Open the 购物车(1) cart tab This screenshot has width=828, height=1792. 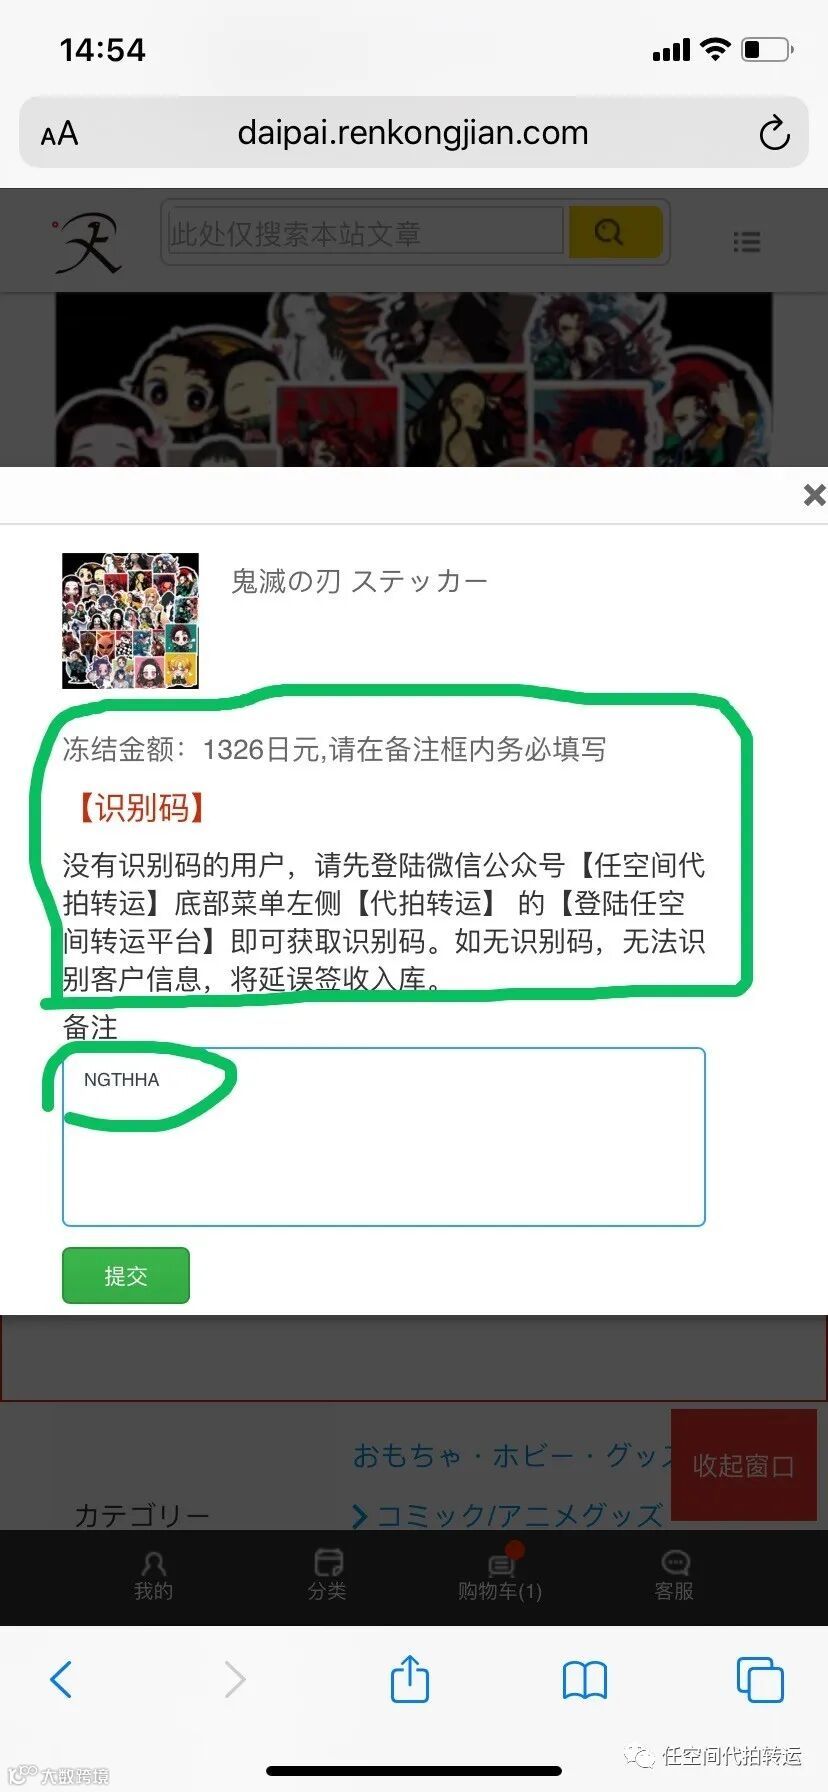(500, 1577)
